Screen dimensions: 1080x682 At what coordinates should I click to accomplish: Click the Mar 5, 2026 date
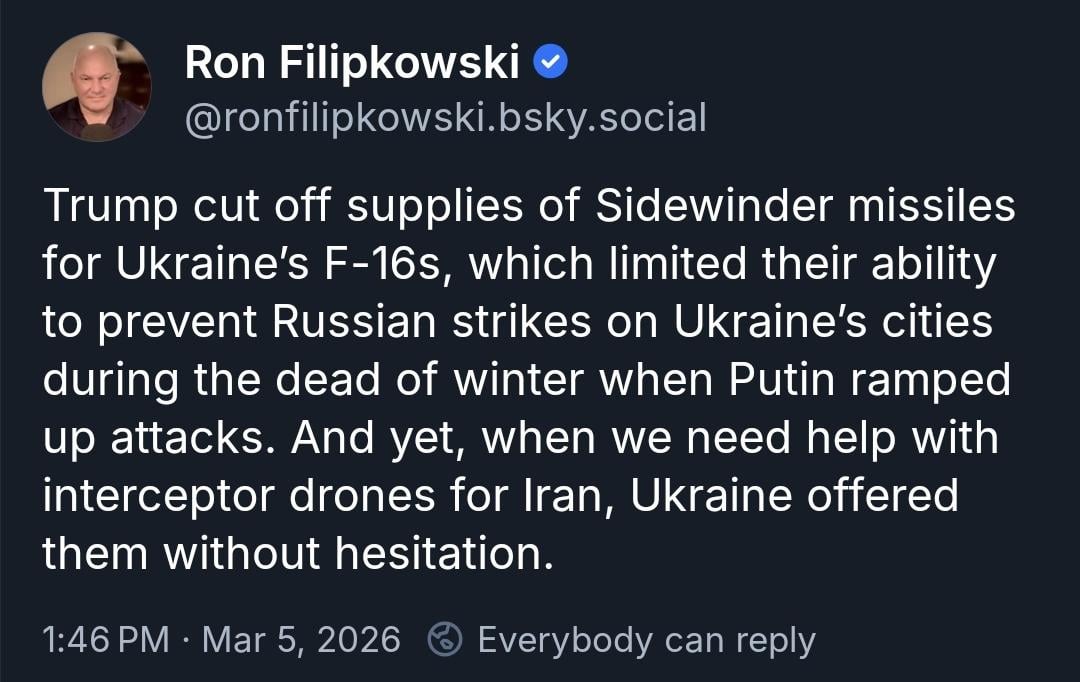(301, 639)
